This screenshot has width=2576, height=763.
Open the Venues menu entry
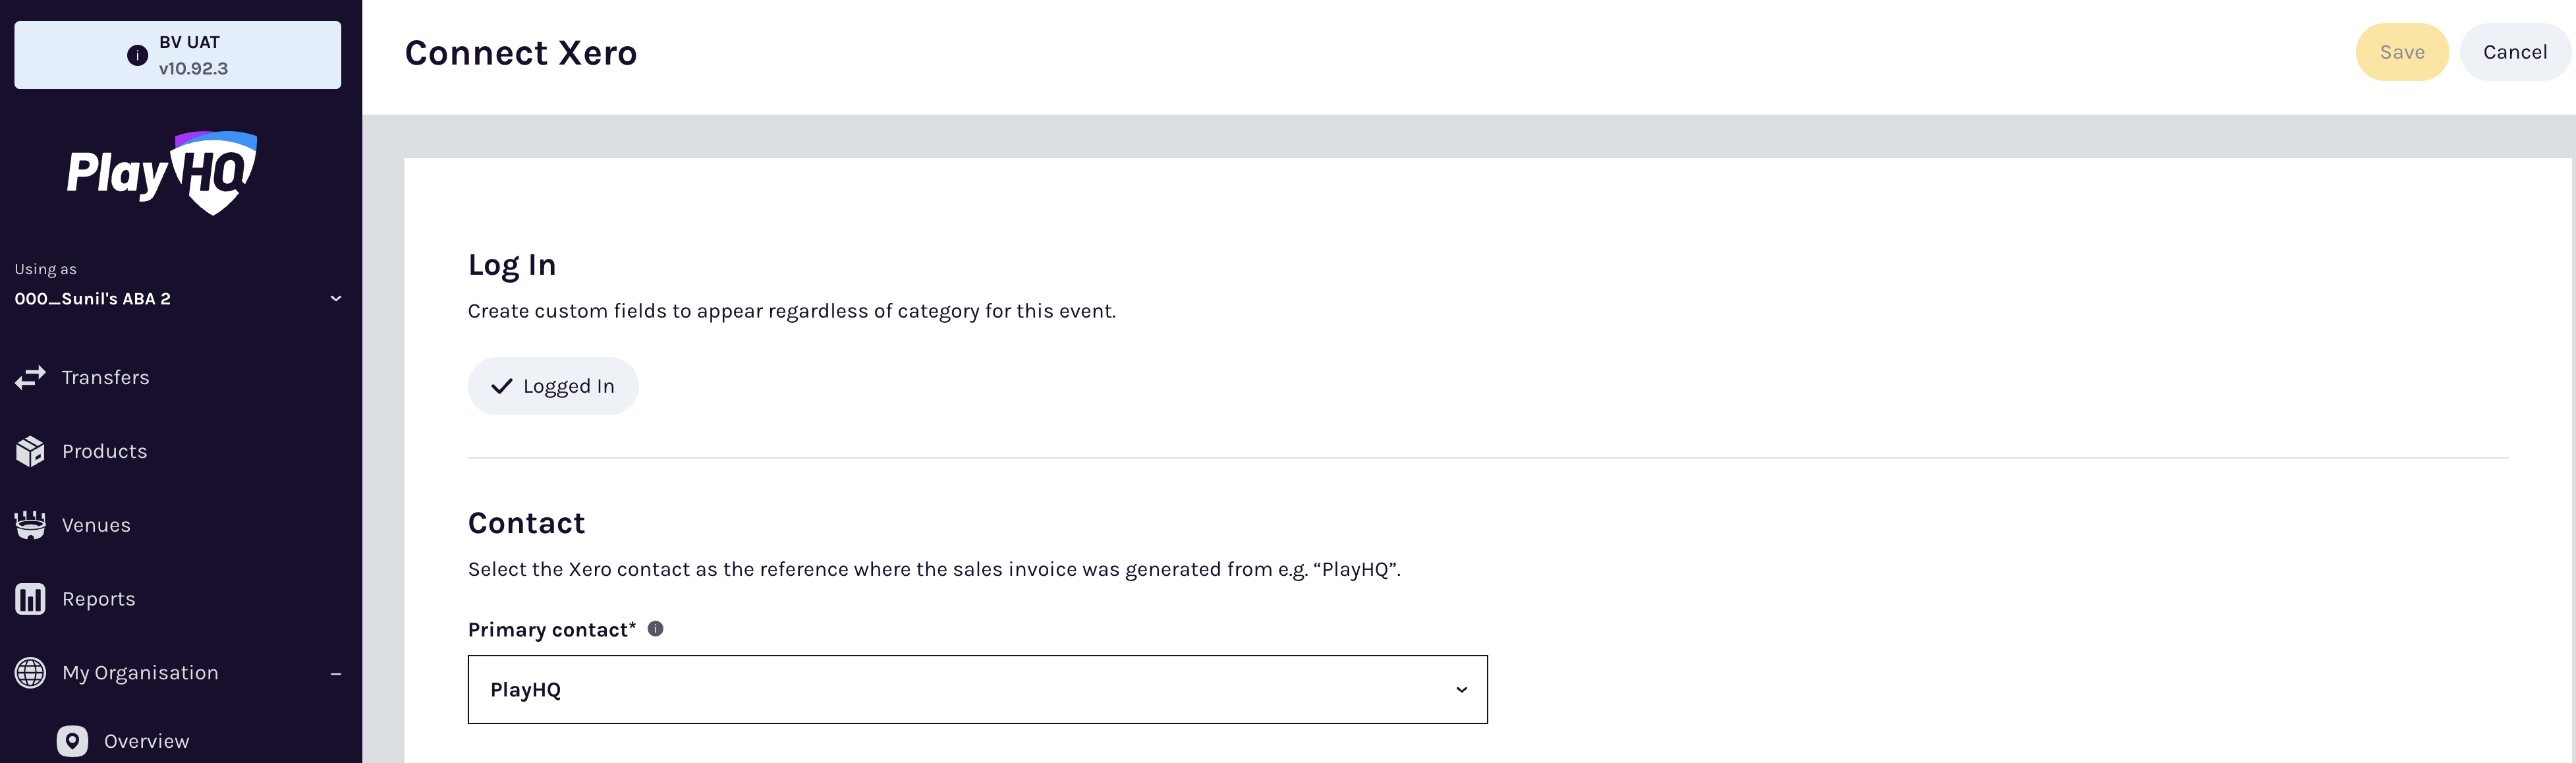[96, 524]
